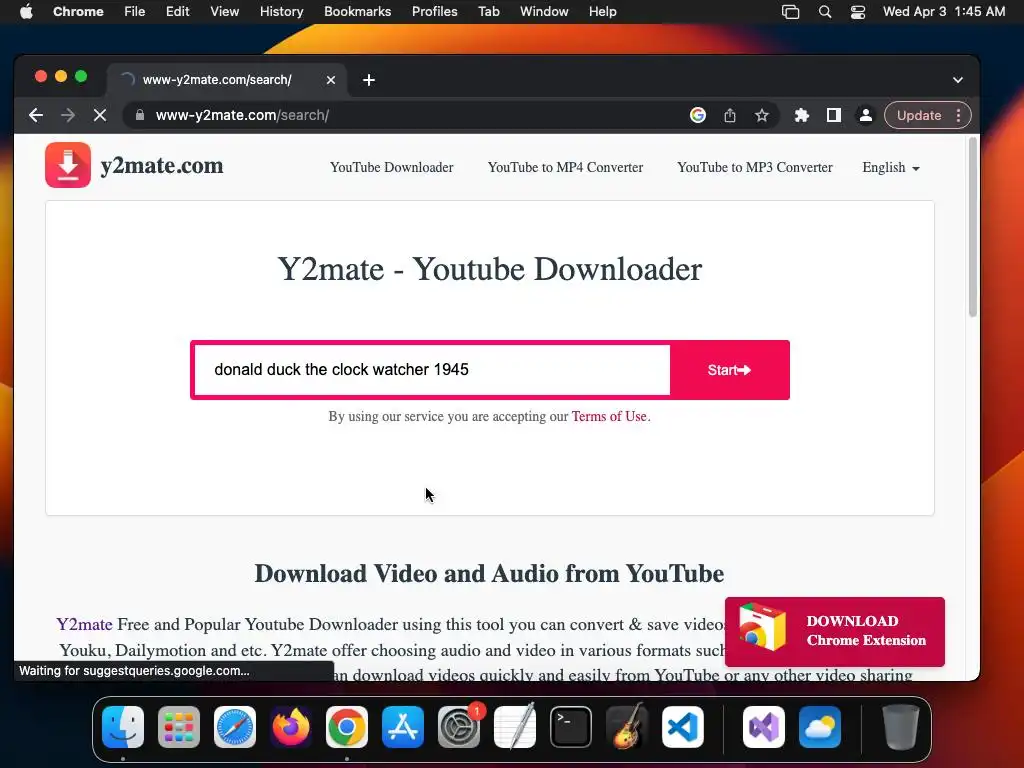
Task: Stop page loading with the X button
Action: 100,116
